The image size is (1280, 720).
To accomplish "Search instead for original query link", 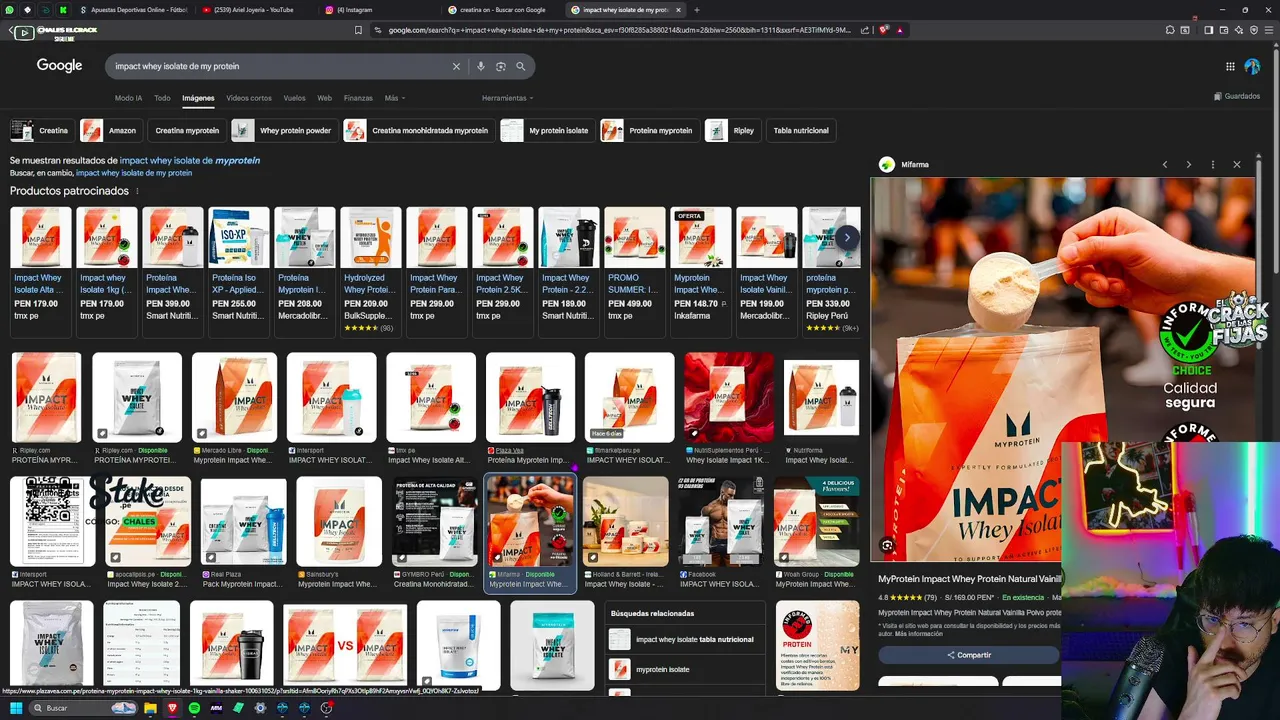I will coord(134,173).
